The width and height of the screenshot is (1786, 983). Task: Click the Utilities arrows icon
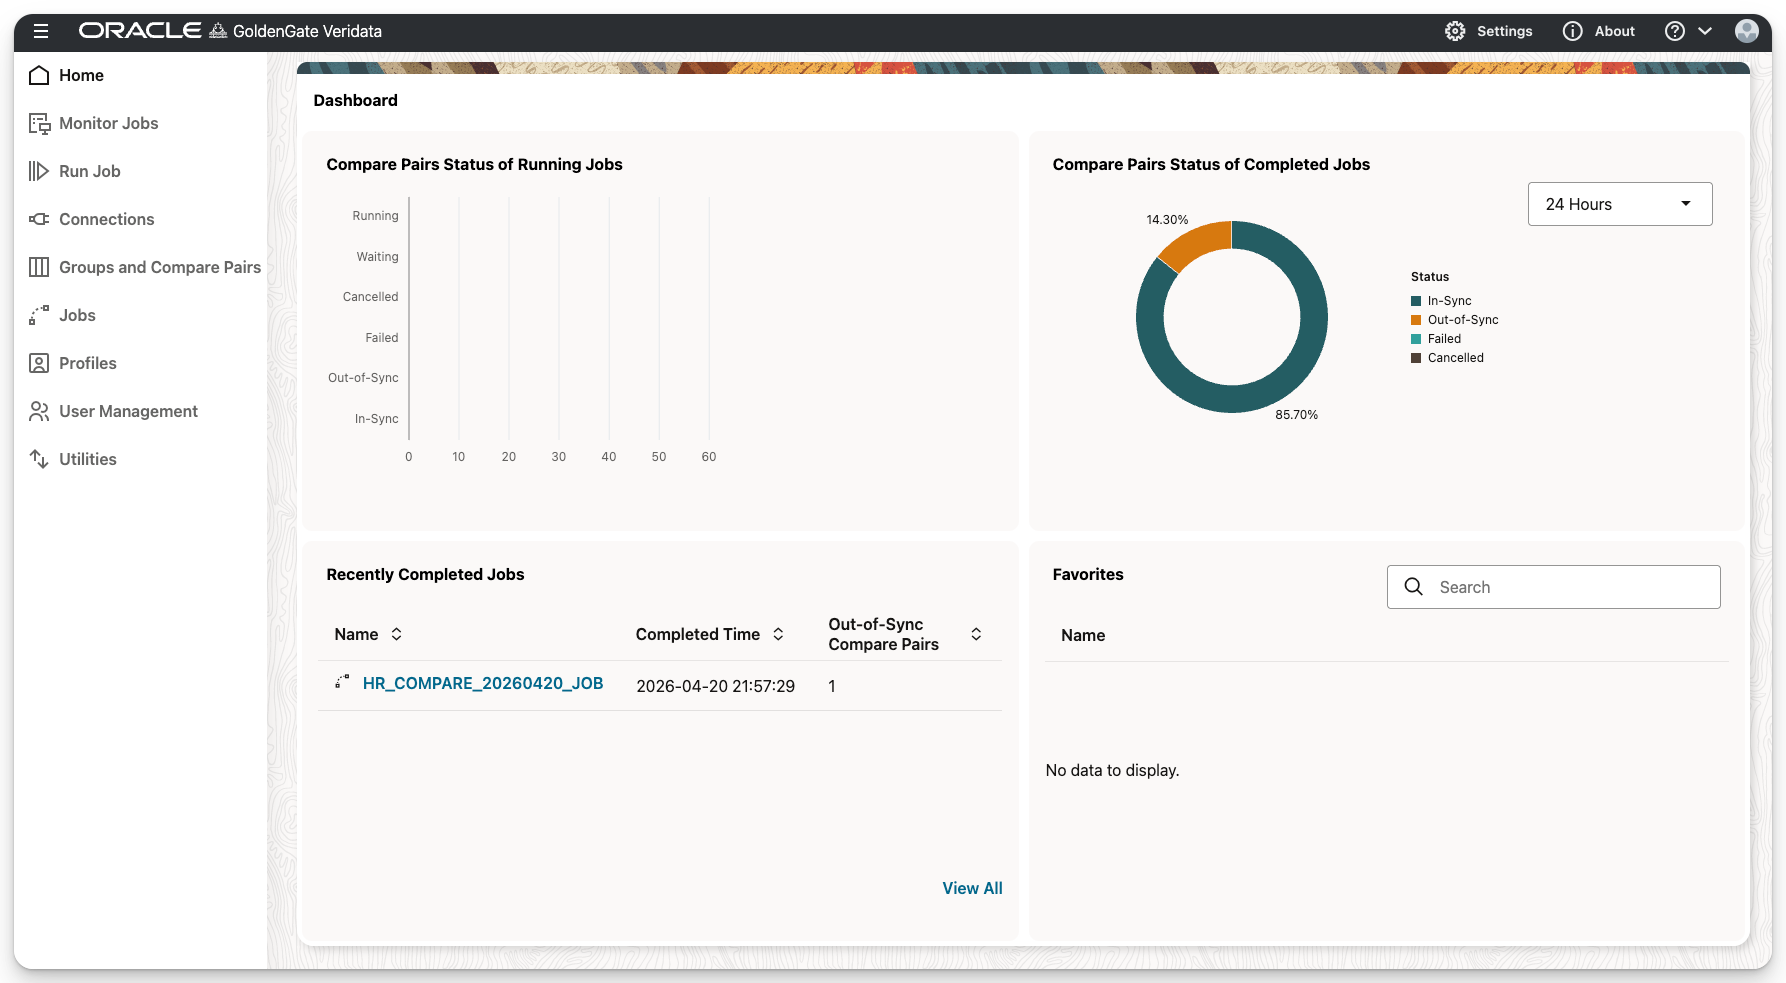(39, 460)
